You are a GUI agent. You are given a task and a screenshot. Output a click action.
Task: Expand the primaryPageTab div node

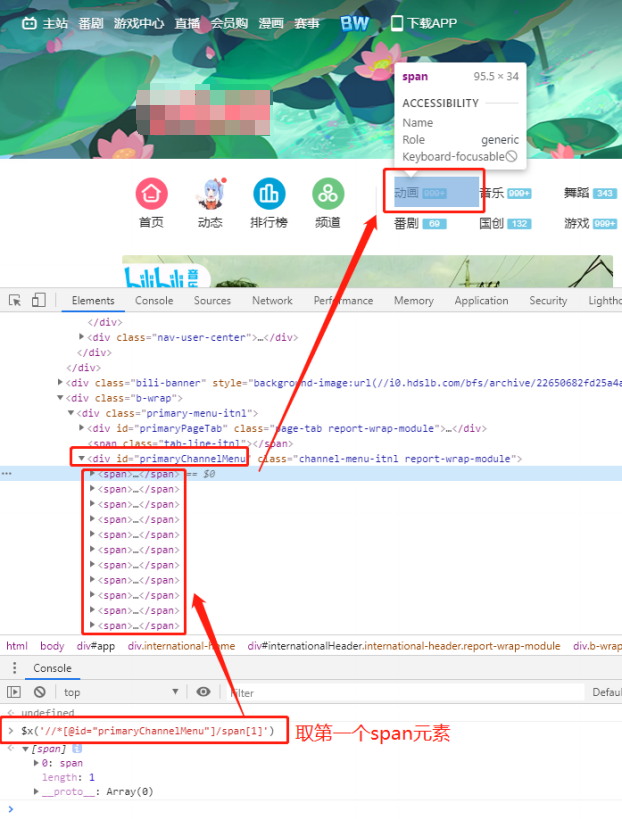pyautogui.click(x=81, y=428)
